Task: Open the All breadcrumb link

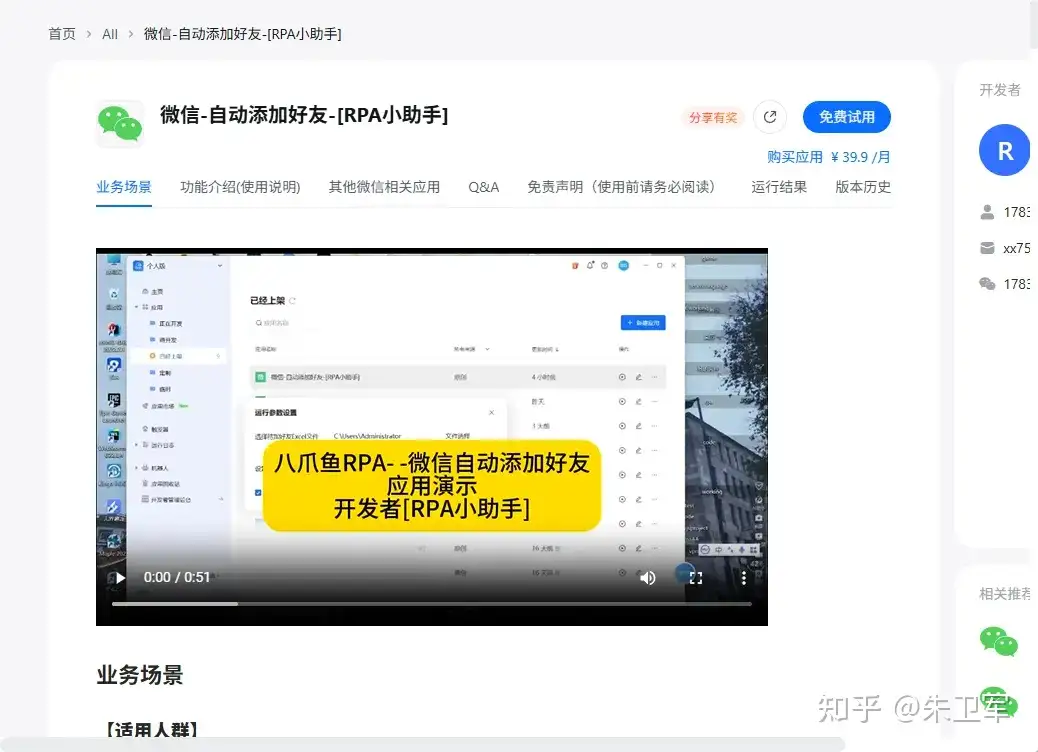Action: pyautogui.click(x=110, y=34)
